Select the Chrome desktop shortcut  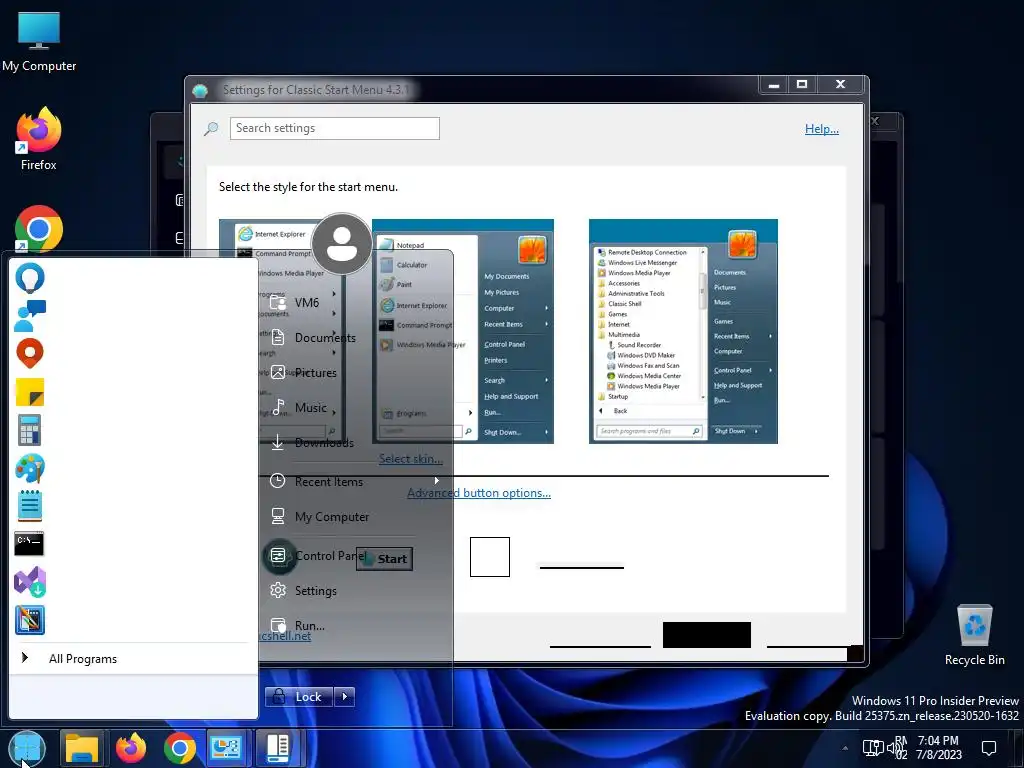[39, 229]
